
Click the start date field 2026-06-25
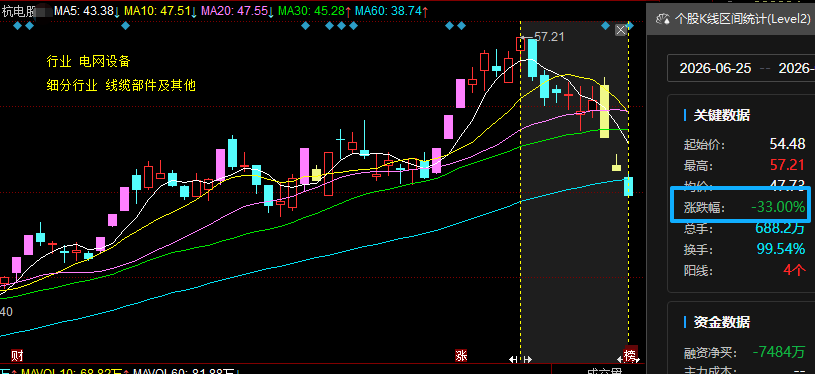coord(715,68)
